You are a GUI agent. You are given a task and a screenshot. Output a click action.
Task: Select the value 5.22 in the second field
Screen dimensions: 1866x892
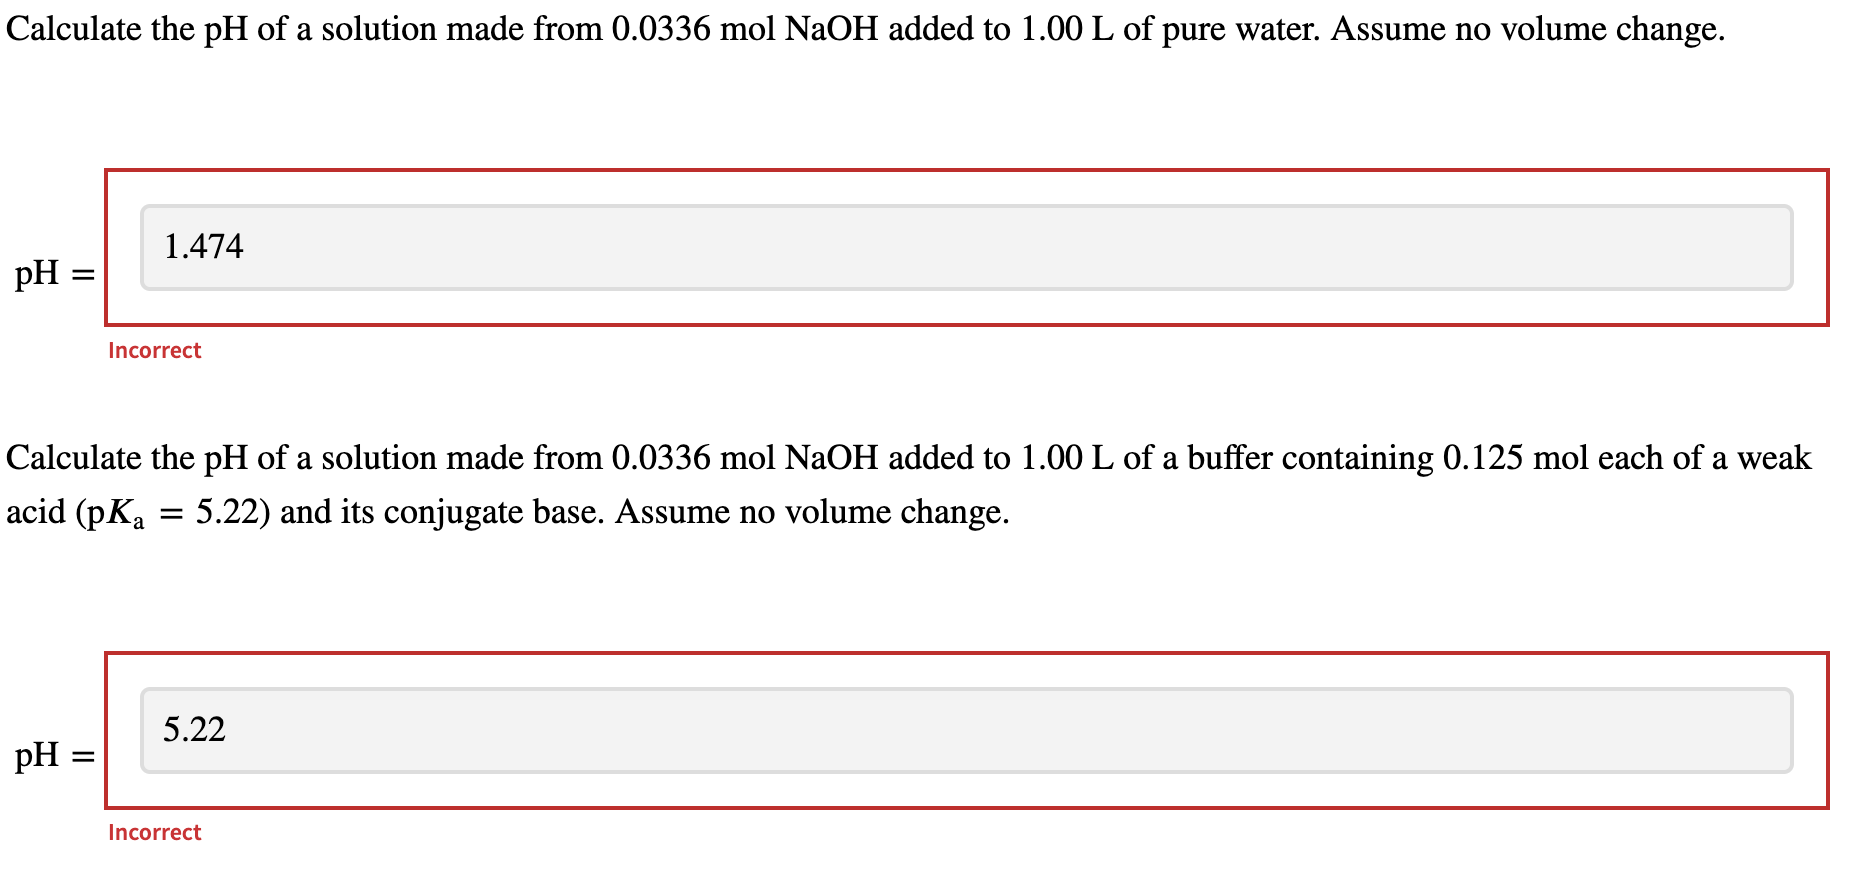click(x=195, y=729)
